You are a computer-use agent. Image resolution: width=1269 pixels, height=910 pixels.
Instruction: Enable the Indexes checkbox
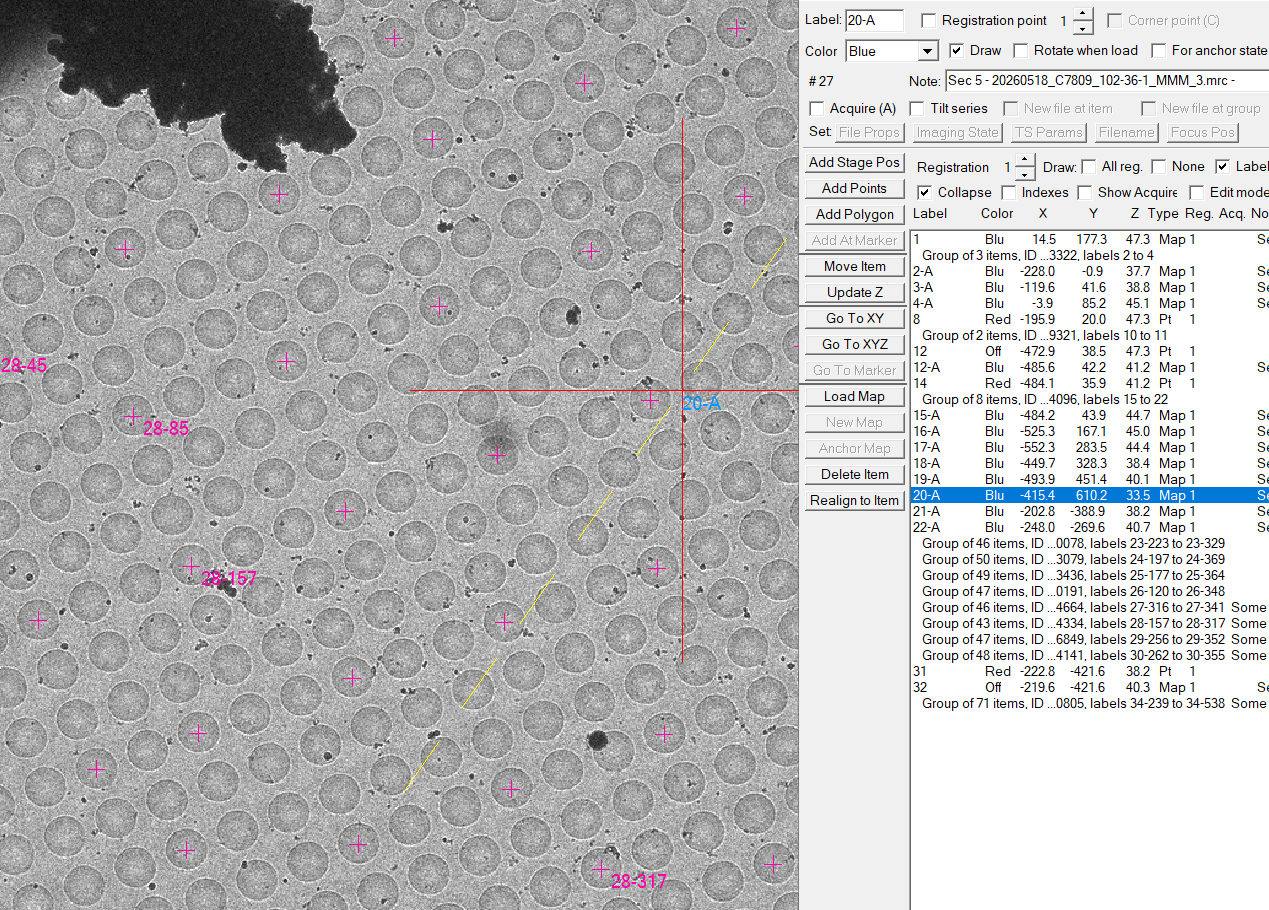coord(1008,192)
